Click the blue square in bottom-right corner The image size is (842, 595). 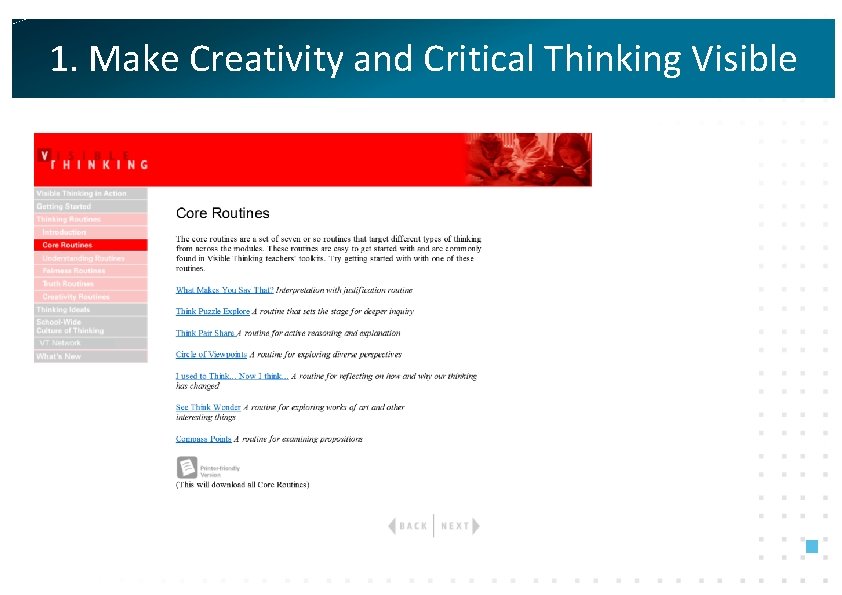[811, 545]
